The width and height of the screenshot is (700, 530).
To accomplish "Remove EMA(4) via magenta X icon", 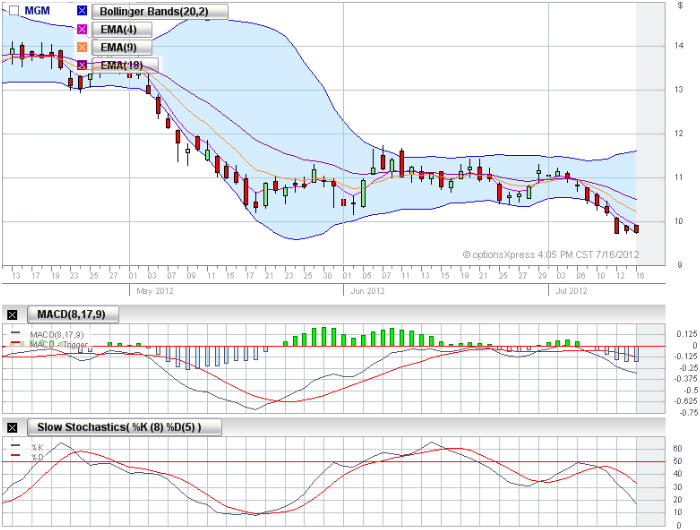I will pyautogui.click(x=82, y=29).
